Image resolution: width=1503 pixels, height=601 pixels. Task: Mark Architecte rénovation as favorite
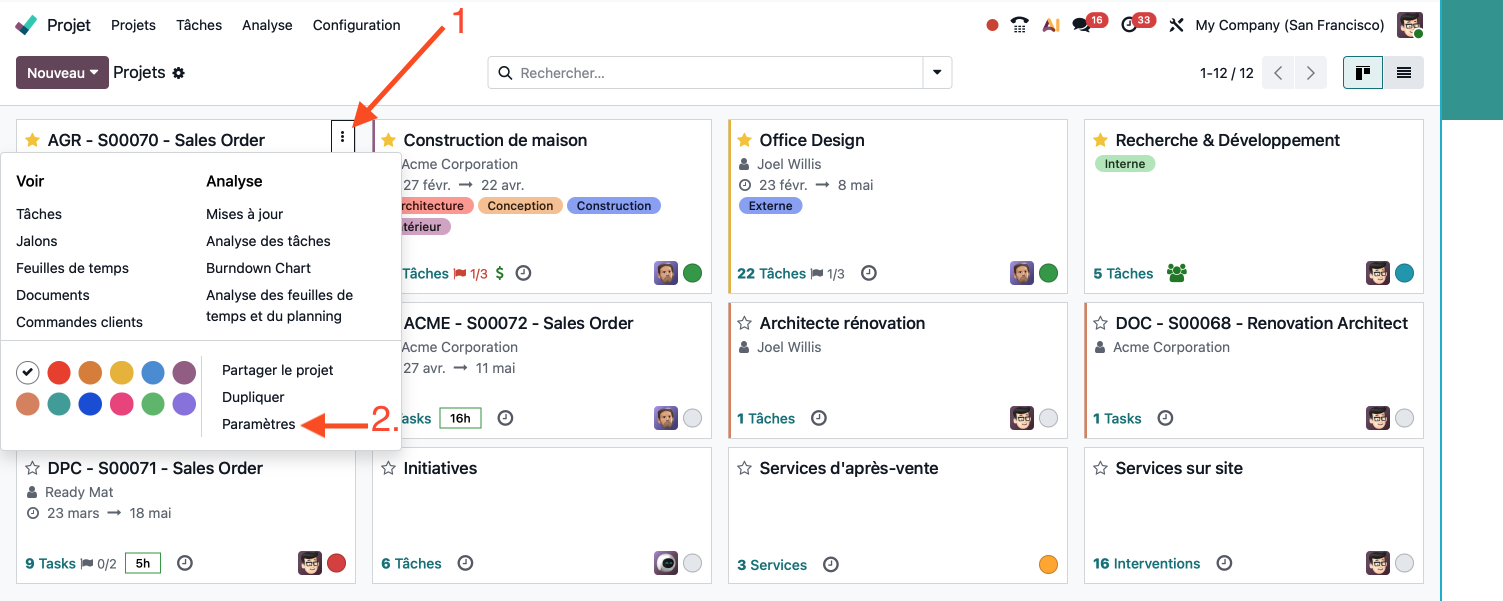click(744, 323)
